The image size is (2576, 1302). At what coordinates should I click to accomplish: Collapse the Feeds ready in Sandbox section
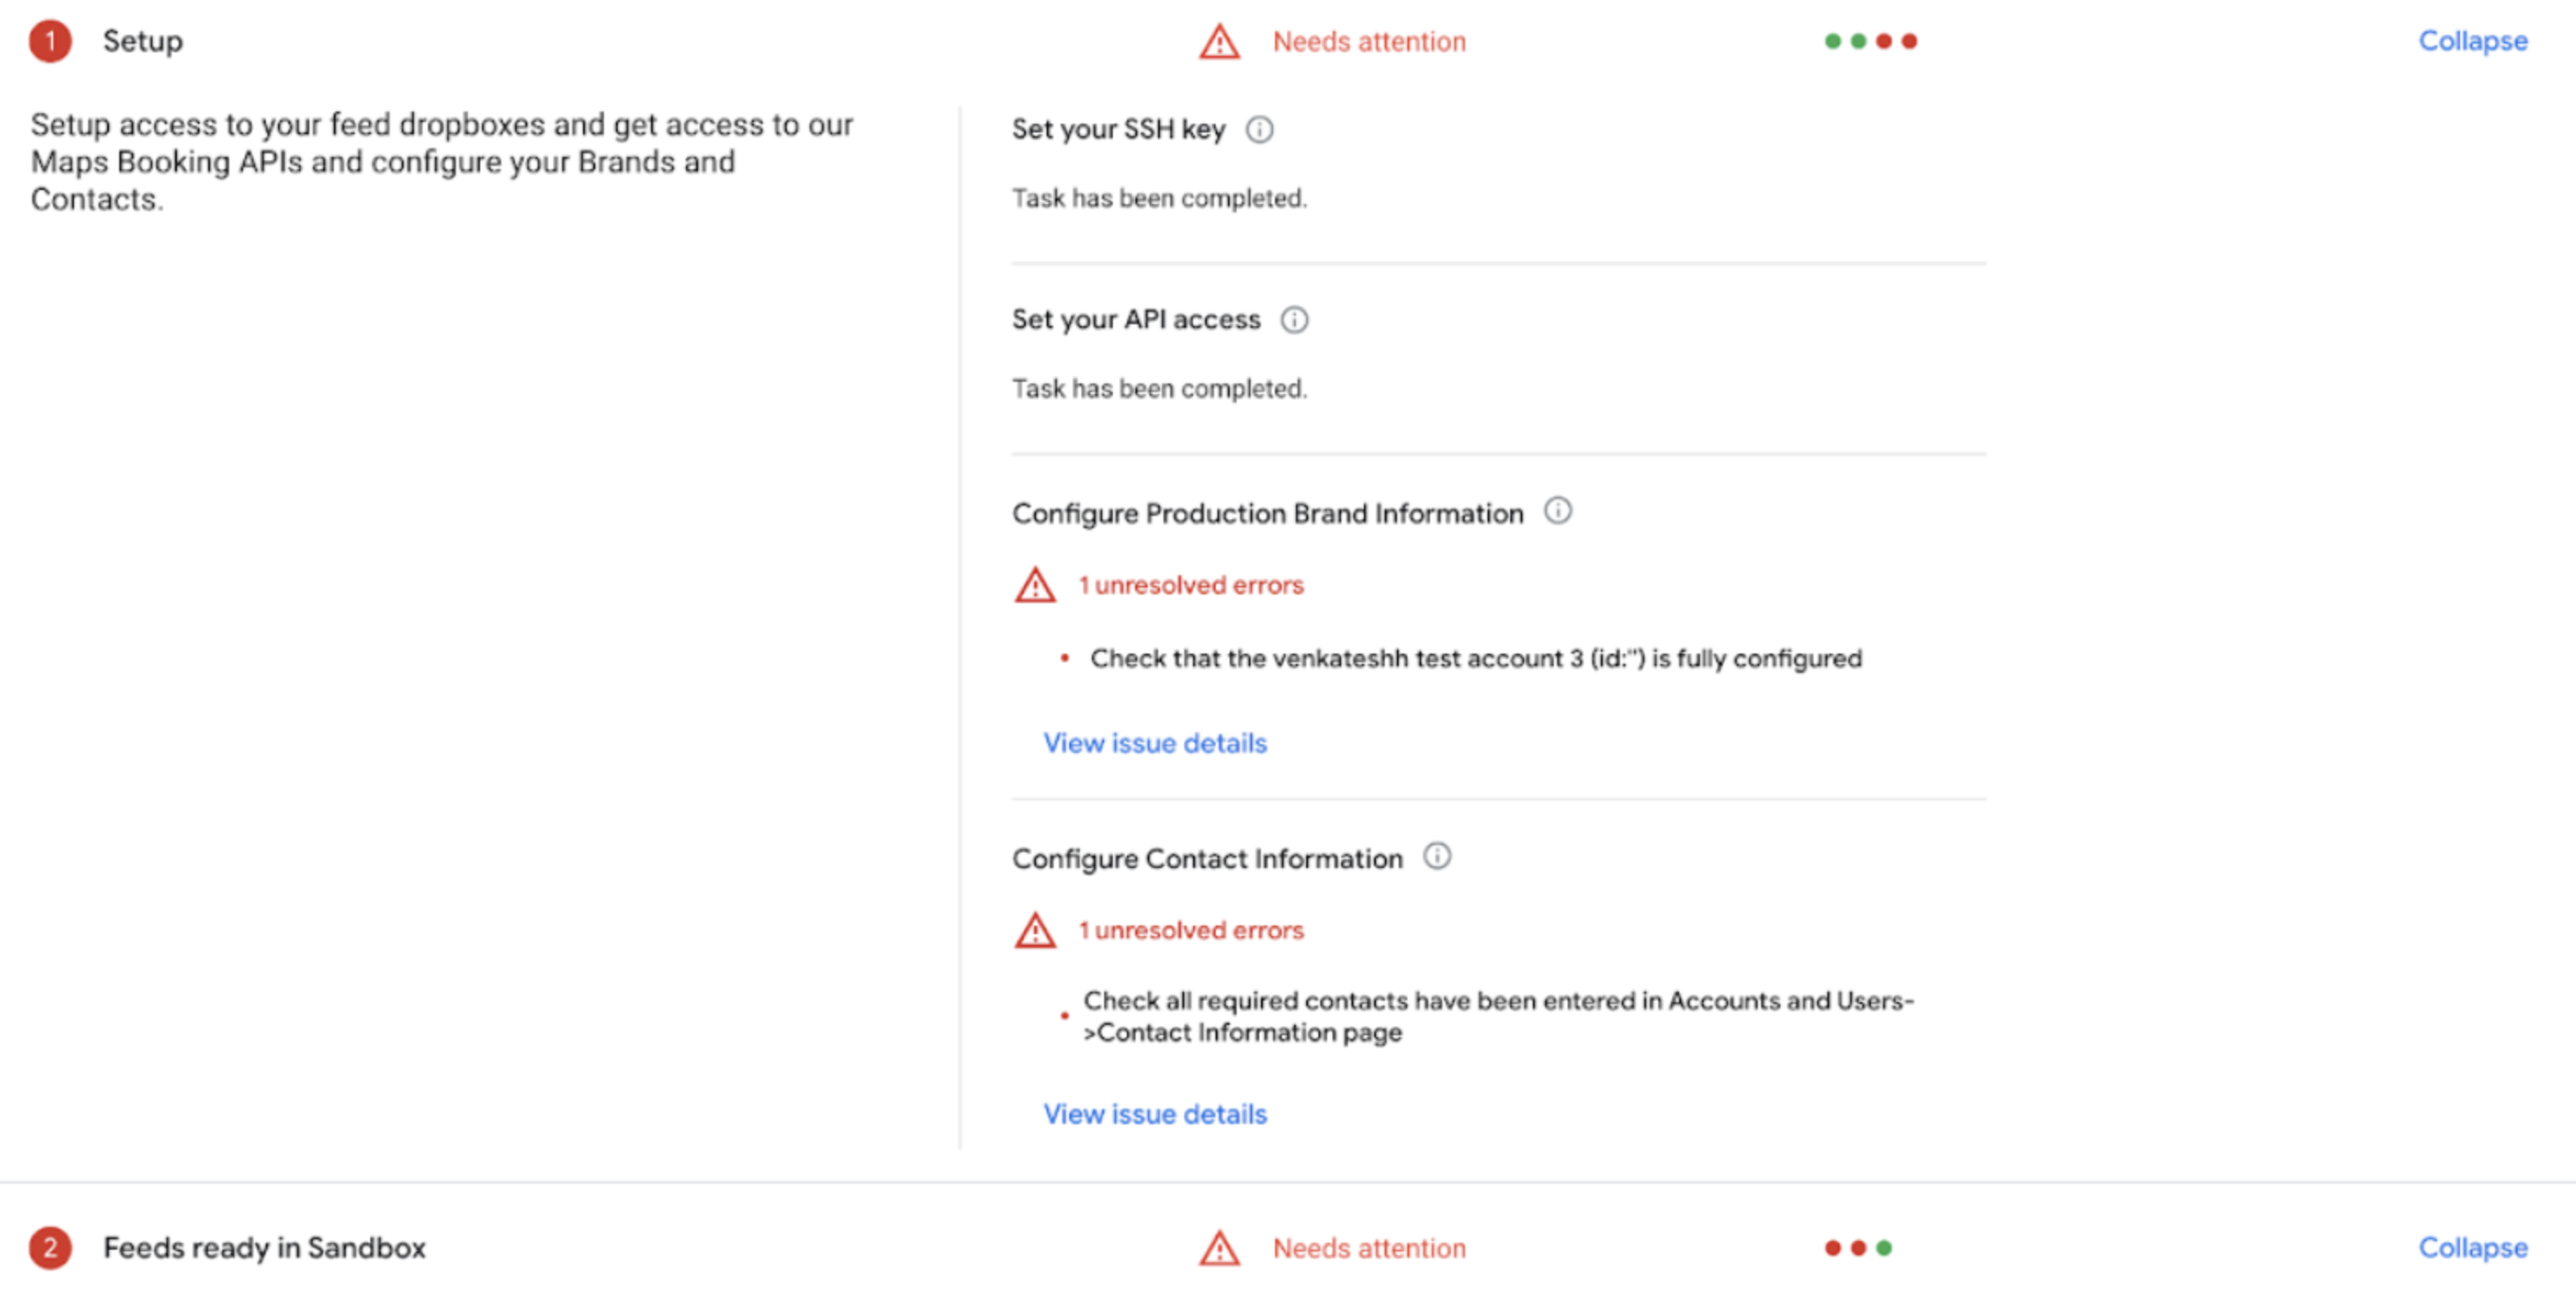tap(2472, 1247)
